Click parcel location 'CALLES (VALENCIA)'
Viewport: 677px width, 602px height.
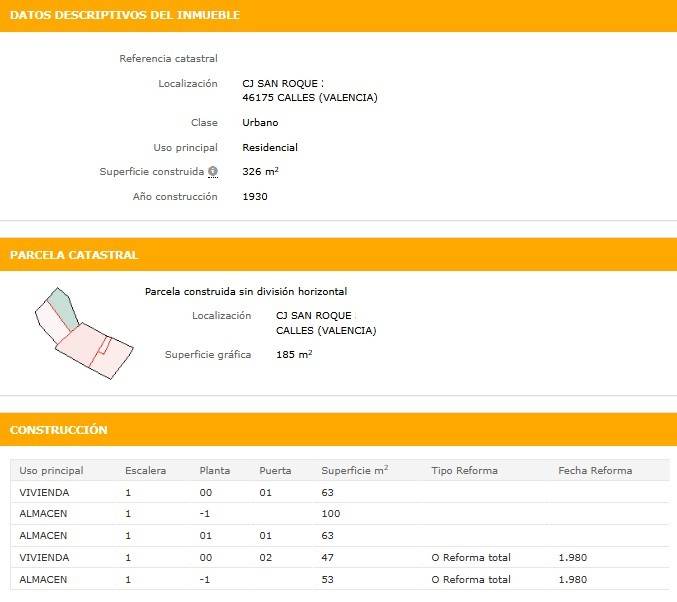[x=326, y=330]
